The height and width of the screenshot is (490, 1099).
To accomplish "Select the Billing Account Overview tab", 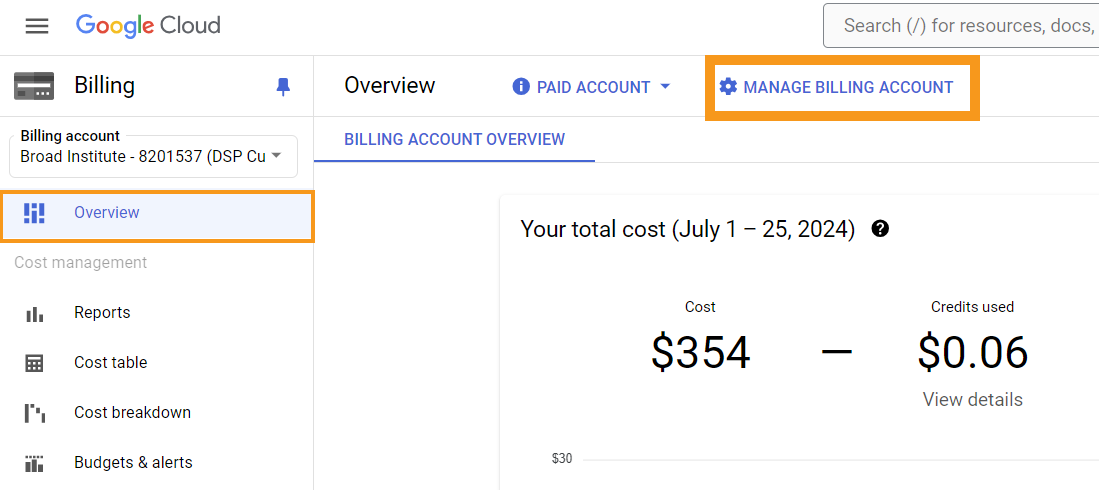I will click(x=454, y=139).
